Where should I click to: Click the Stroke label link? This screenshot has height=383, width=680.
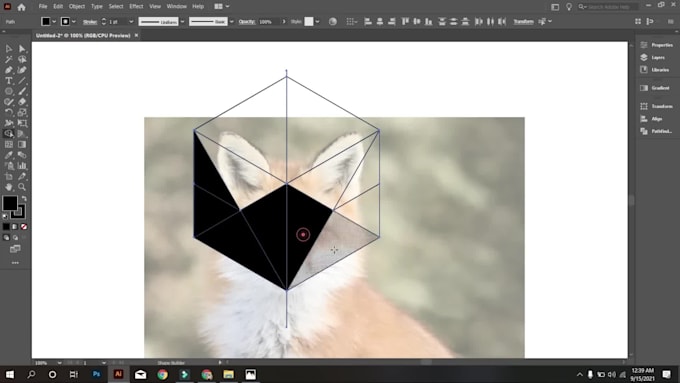point(90,22)
